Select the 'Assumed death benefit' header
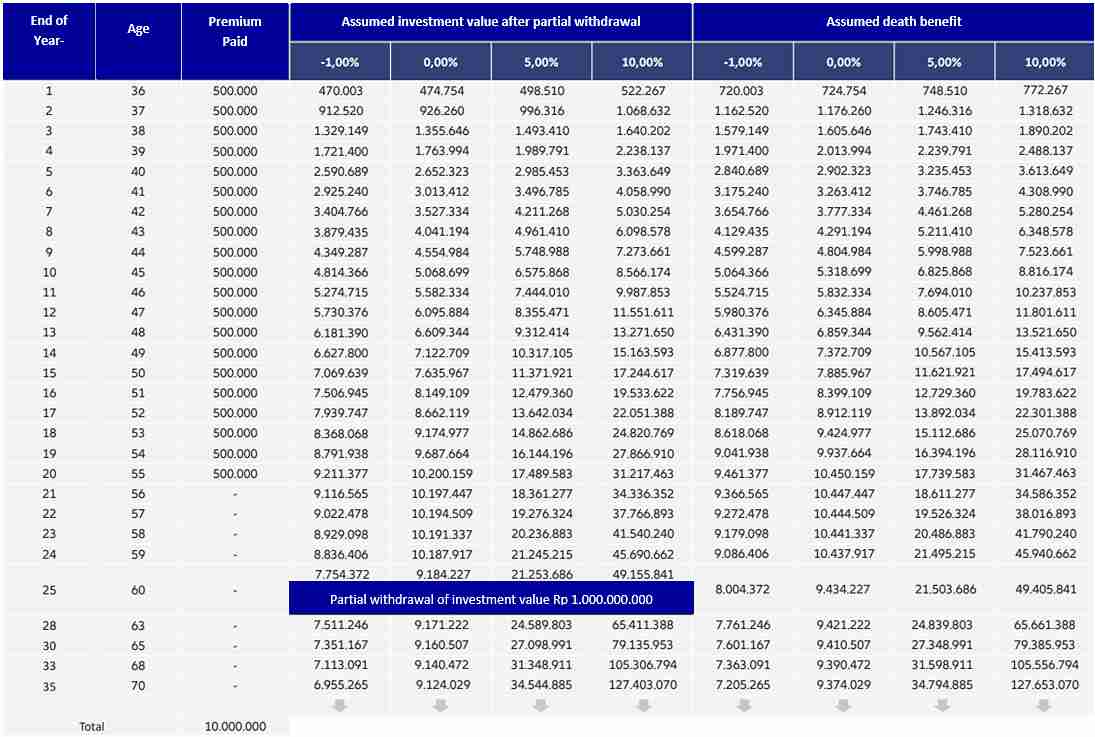The width and height of the screenshot is (1095, 737). click(893, 21)
